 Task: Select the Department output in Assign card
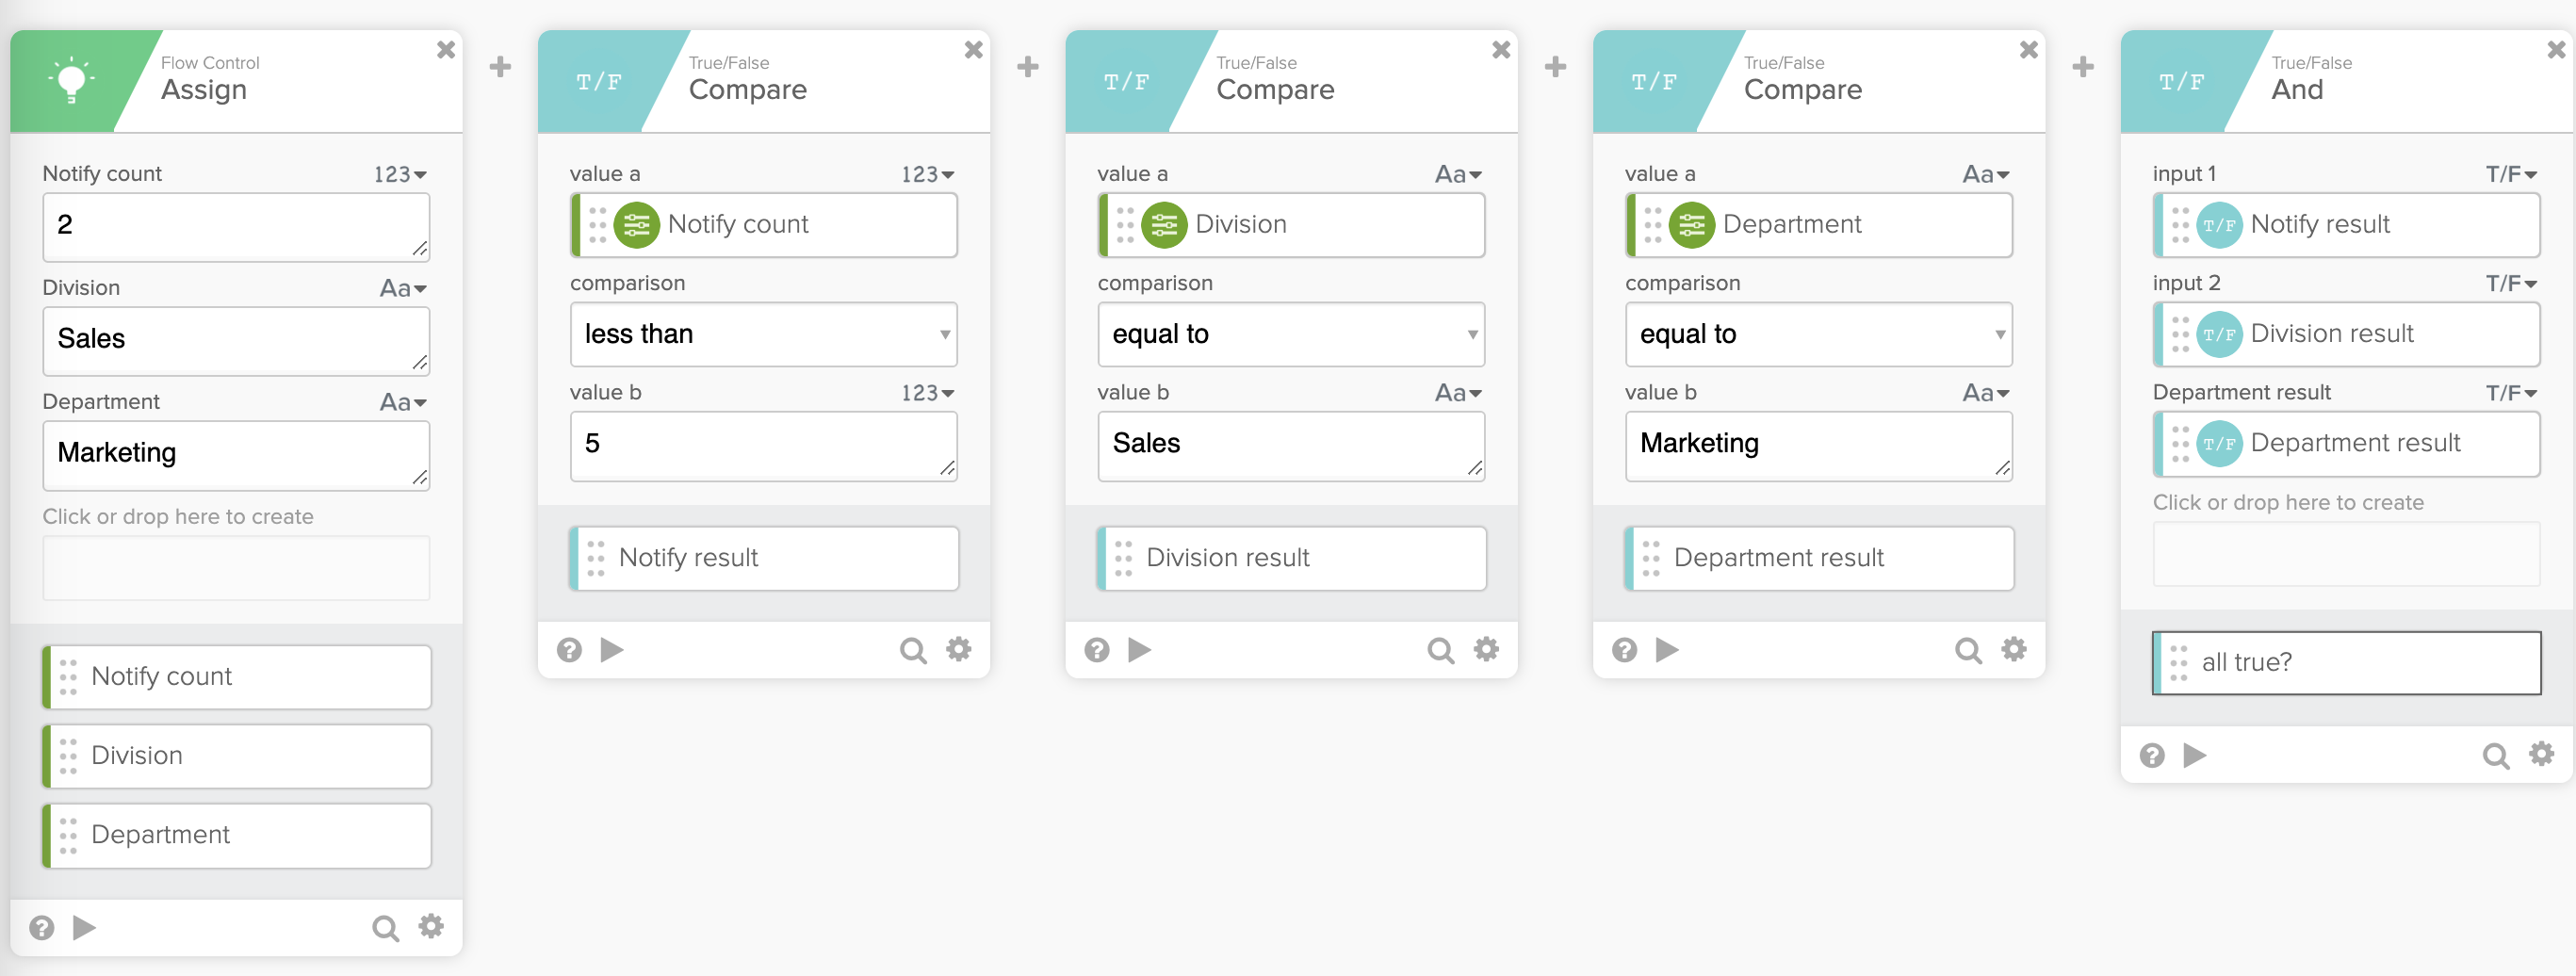238,835
